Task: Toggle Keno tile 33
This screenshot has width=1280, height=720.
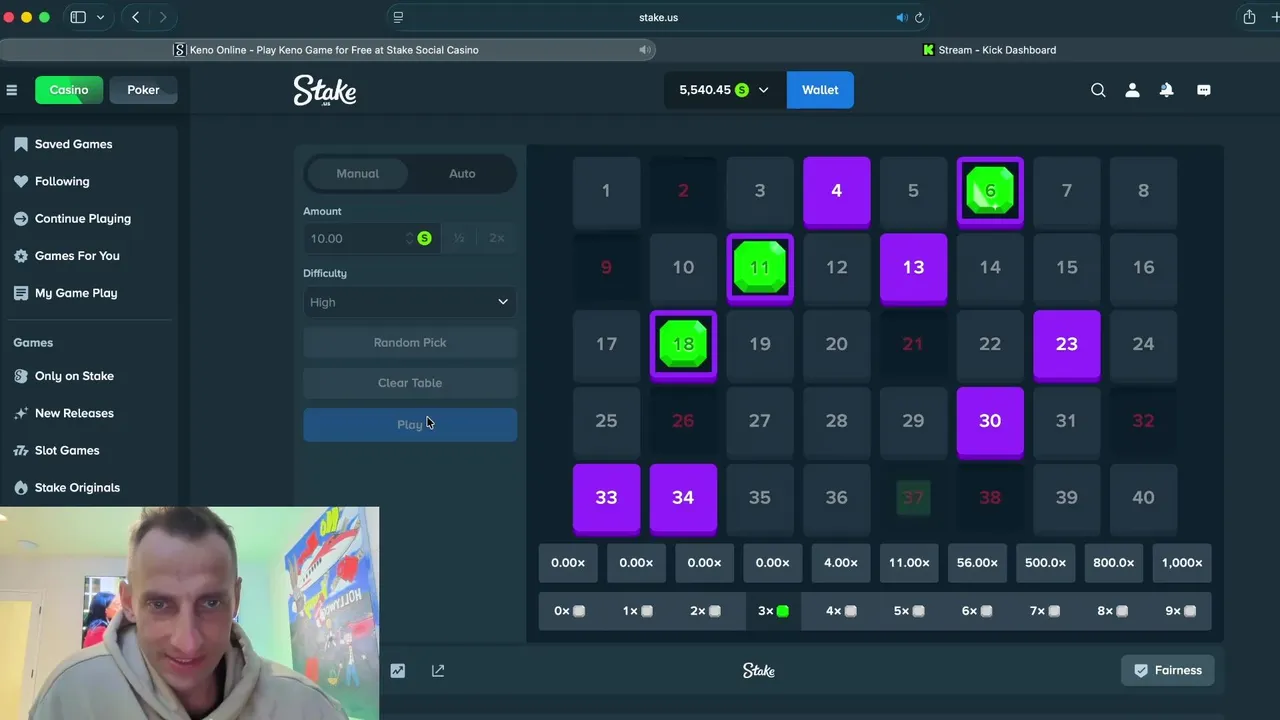Action: point(606,498)
